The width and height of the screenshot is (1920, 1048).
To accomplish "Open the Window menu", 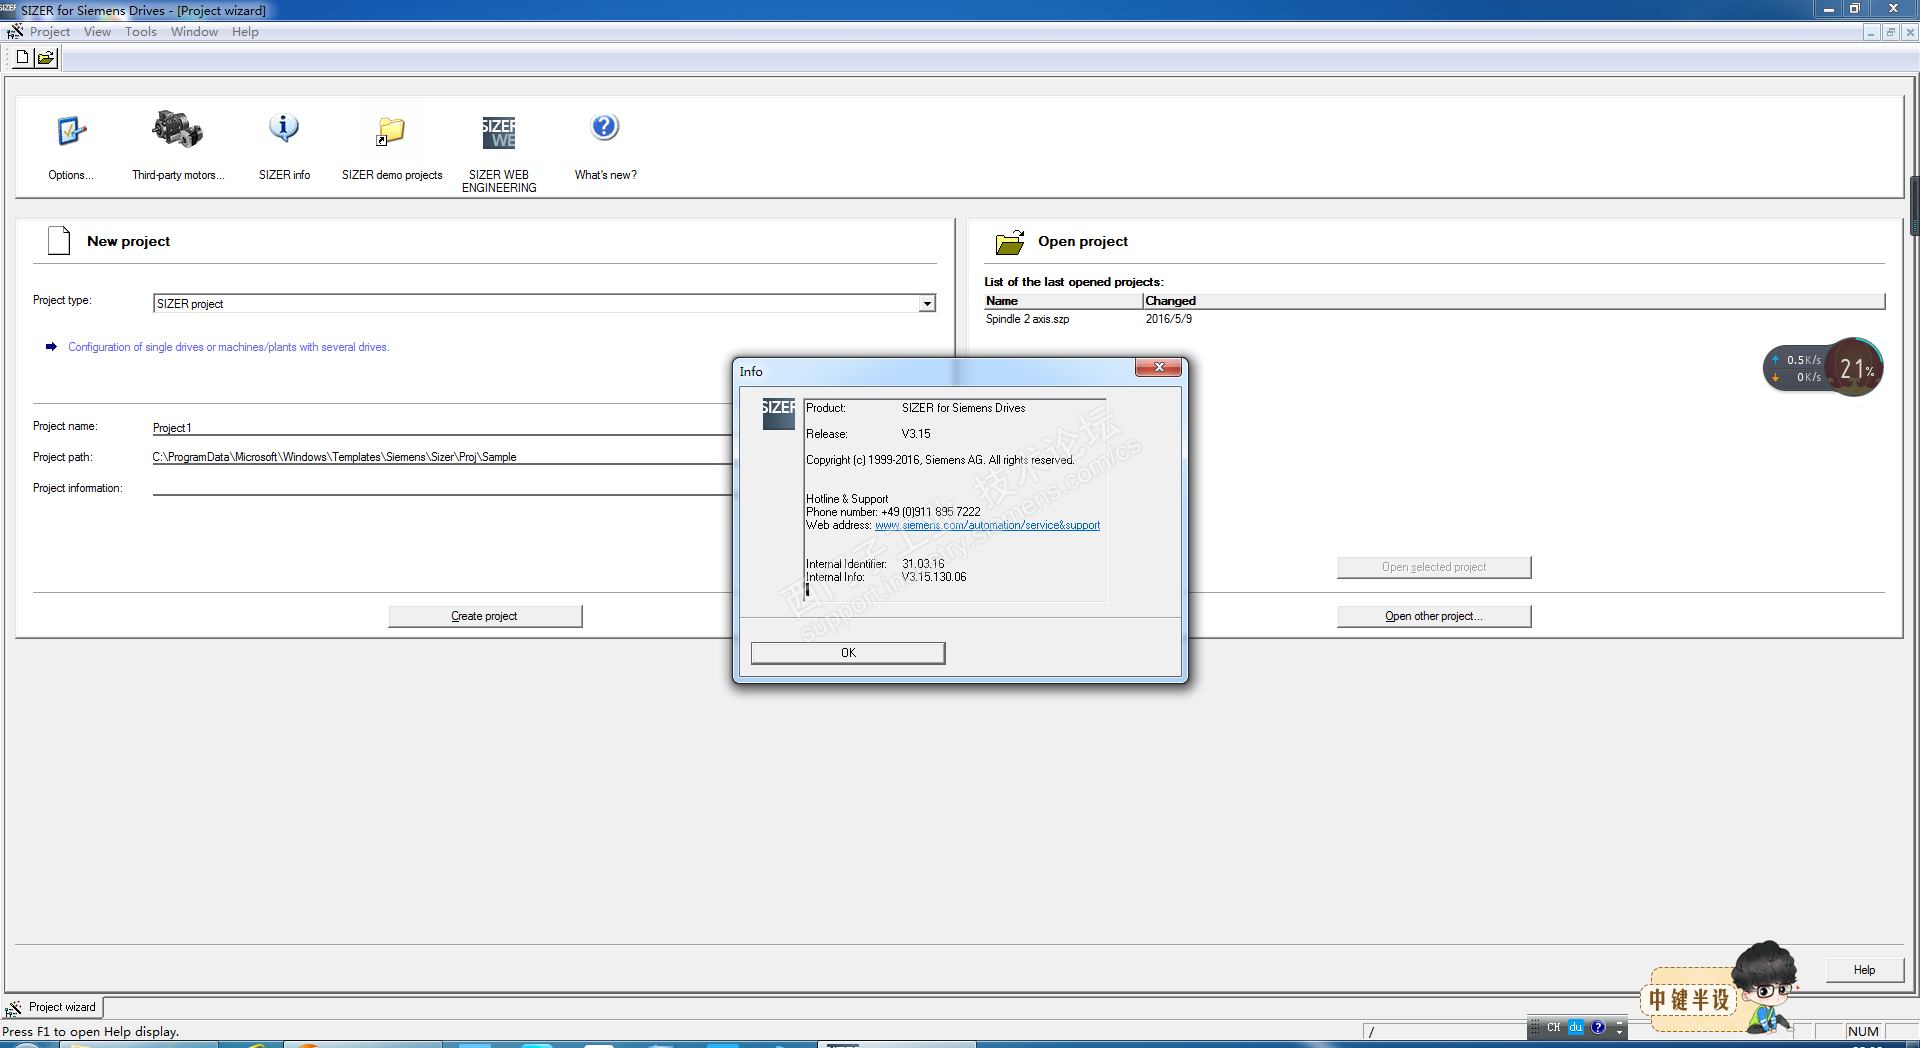I will pyautogui.click(x=194, y=32).
